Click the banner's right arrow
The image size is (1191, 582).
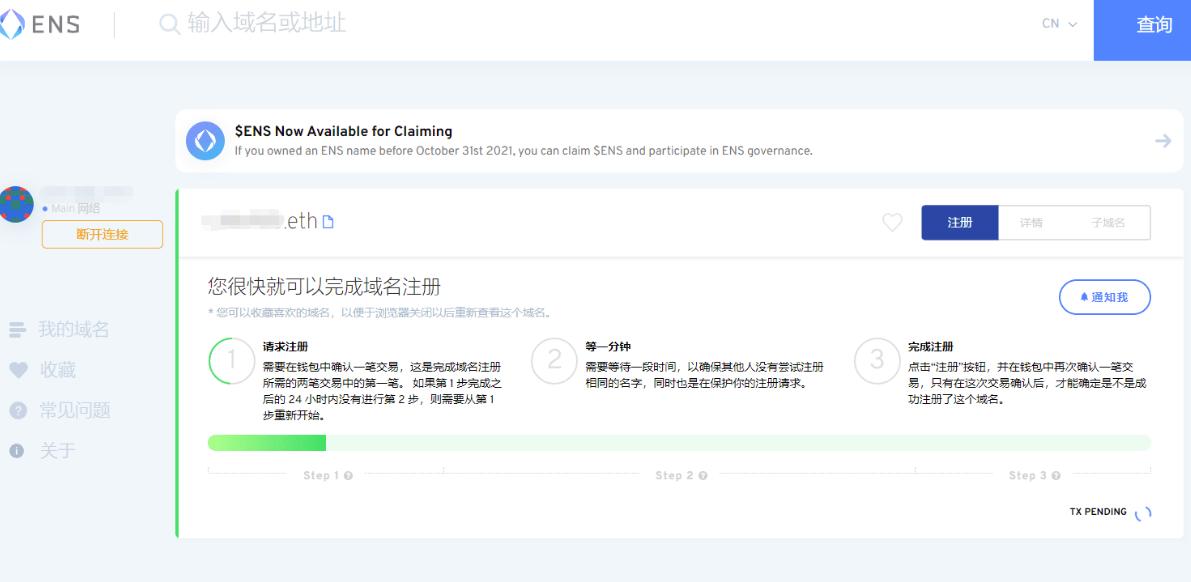pos(1162,141)
